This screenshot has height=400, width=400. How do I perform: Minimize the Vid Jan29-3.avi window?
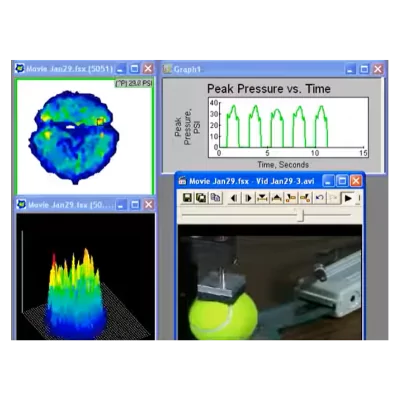coord(328,181)
